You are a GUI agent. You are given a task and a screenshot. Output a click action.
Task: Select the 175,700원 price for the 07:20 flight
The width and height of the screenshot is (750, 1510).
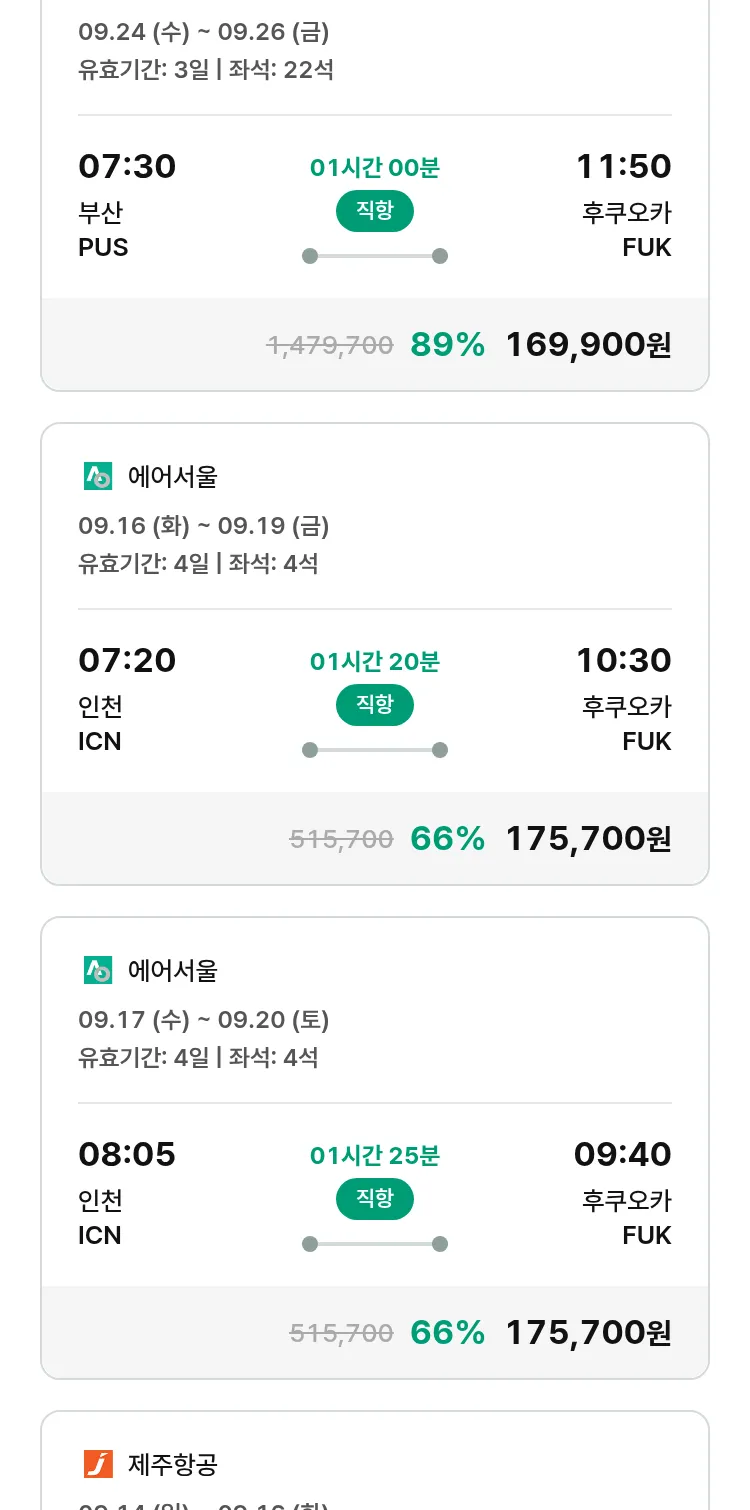pos(588,839)
